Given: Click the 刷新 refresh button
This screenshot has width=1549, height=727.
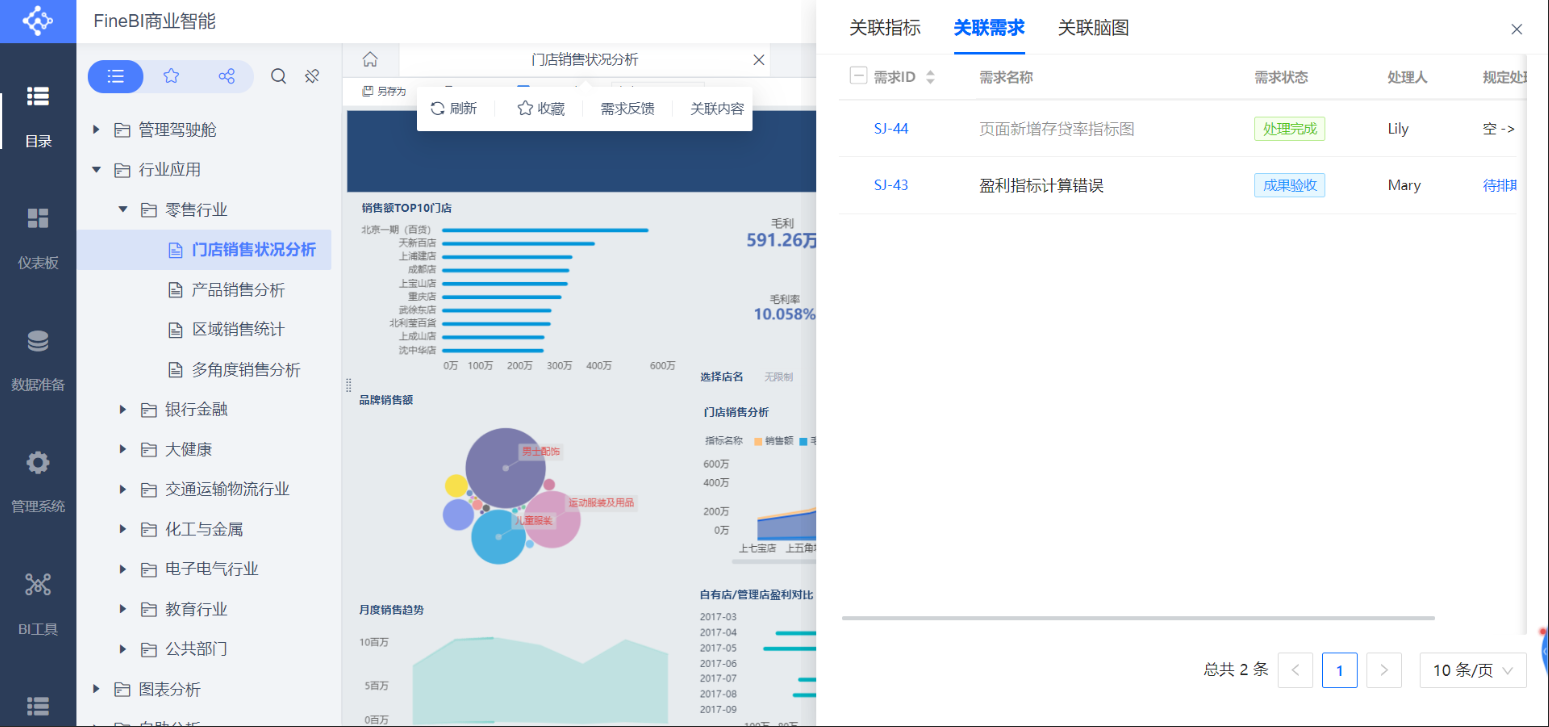Looking at the screenshot, I should point(454,109).
